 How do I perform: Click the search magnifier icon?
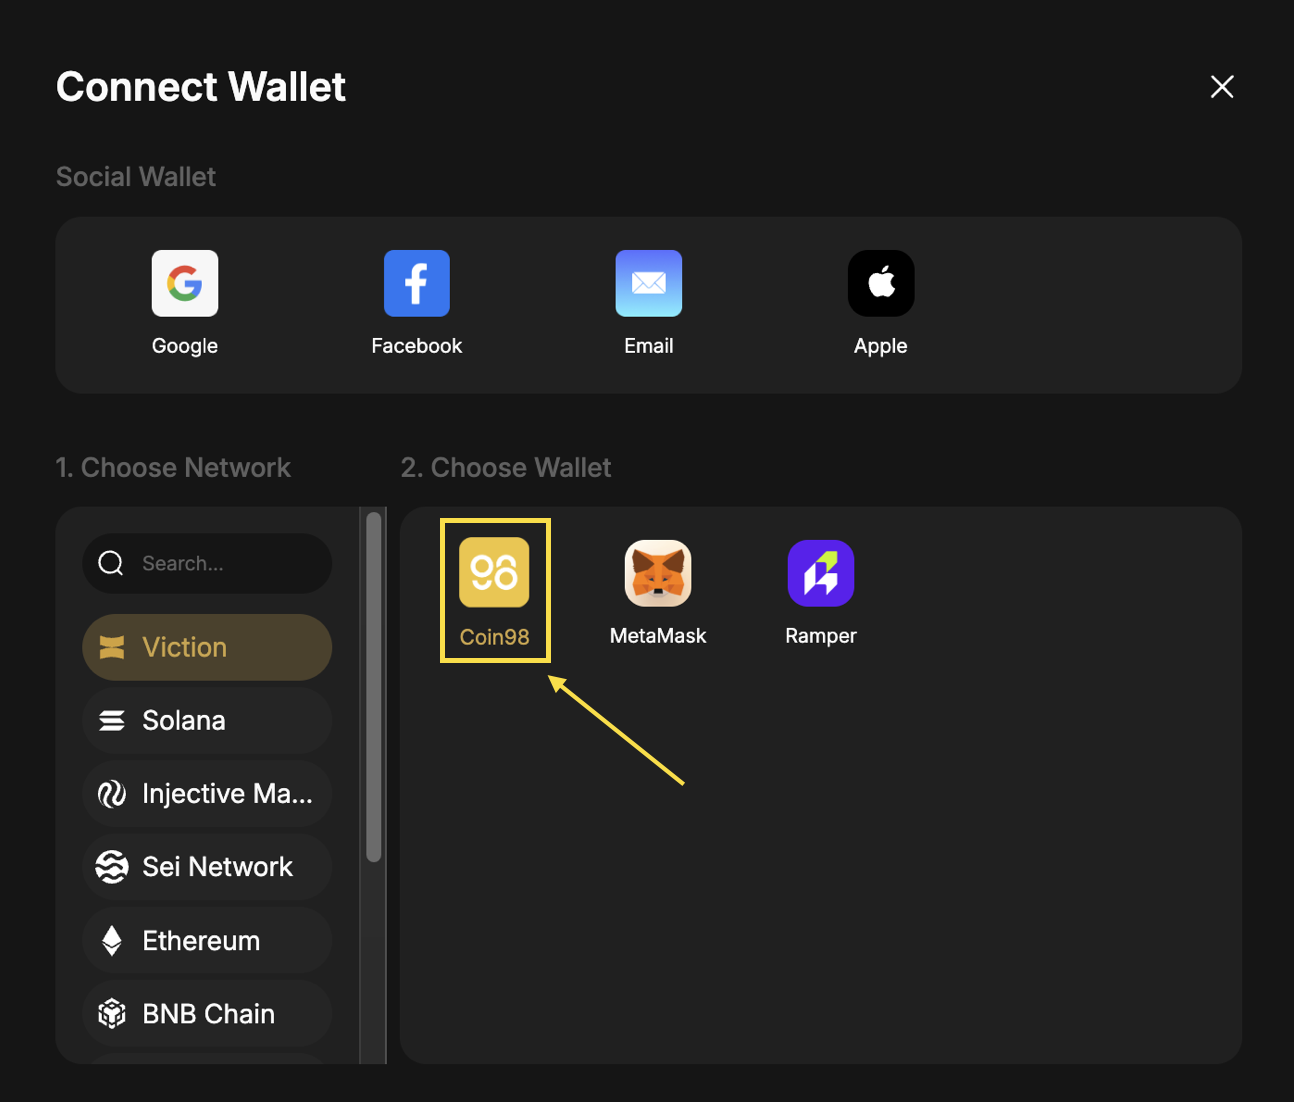tap(111, 563)
